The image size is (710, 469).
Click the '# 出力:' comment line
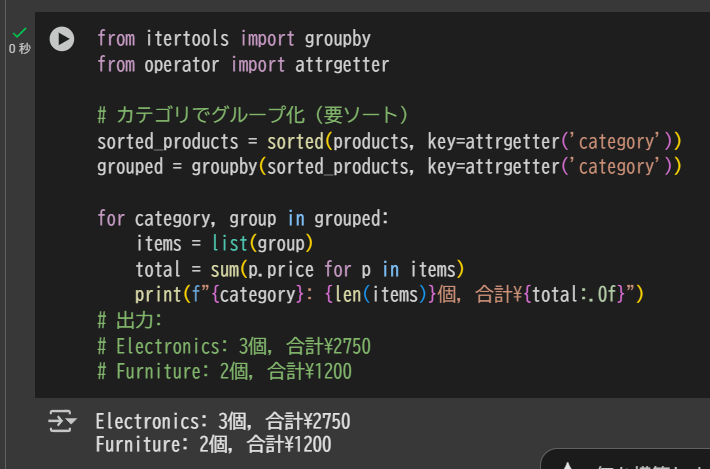[x=130, y=321]
